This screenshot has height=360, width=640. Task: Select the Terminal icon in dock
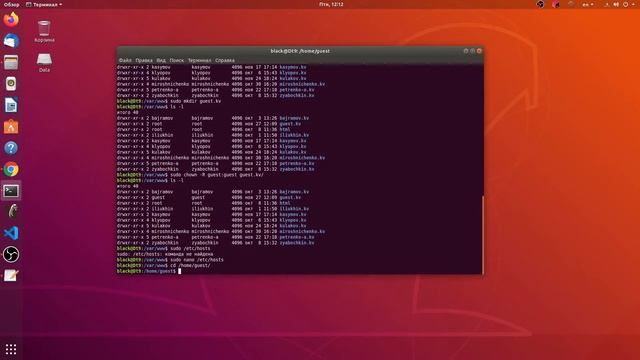(x=11, y=191)
